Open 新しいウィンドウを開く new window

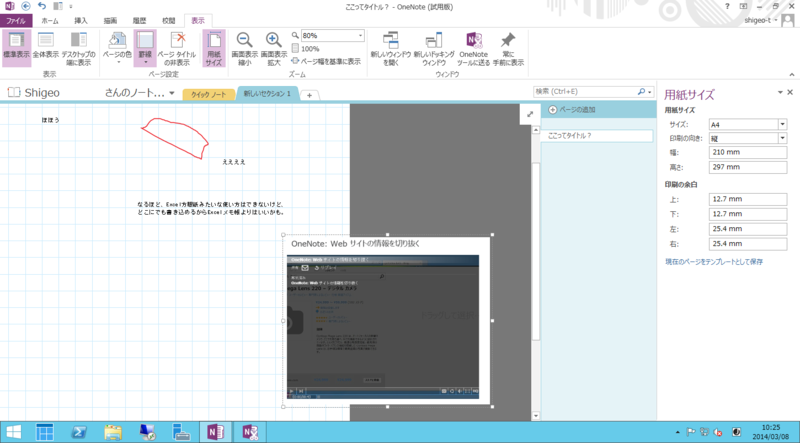391,48
